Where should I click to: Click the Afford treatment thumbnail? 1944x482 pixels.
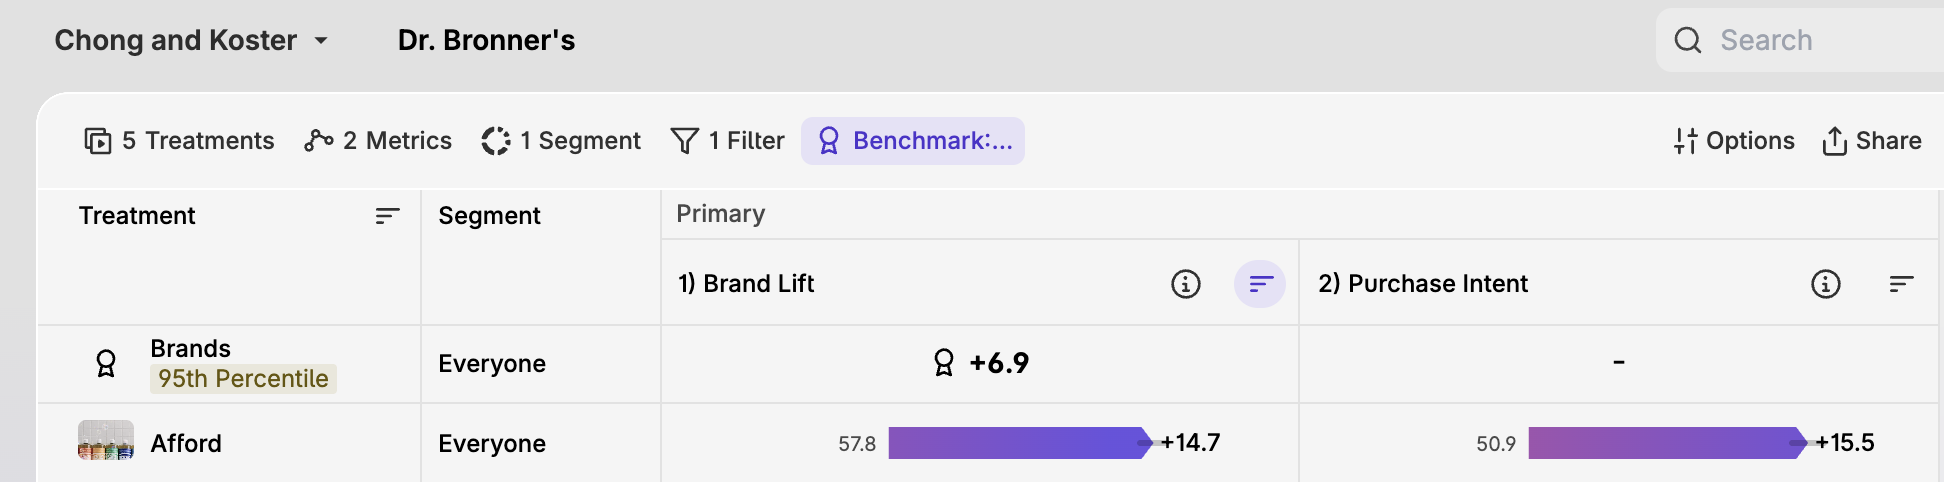(x=106, y=441)
